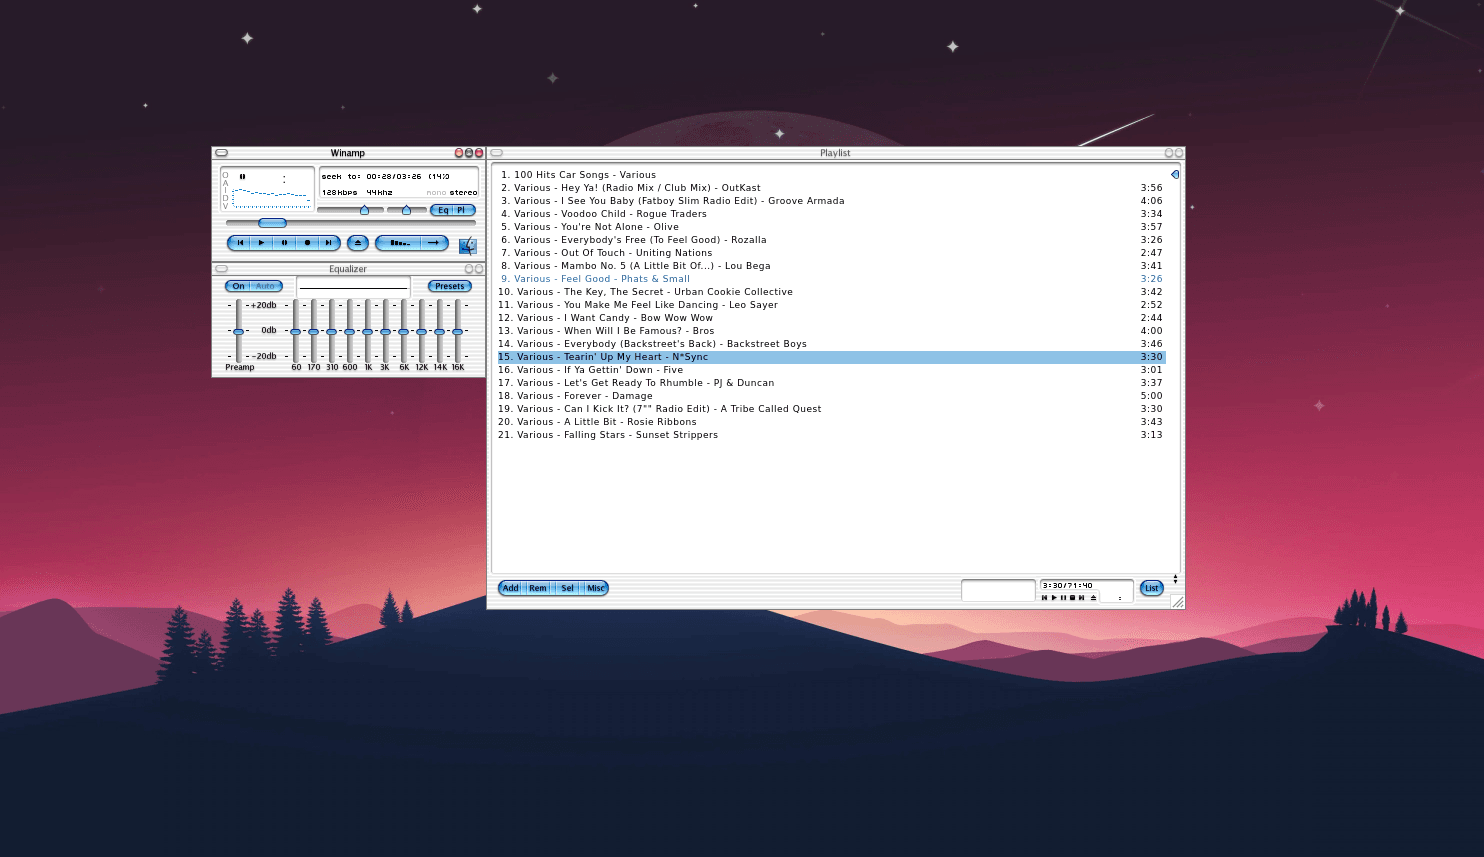1484x857 pixels.
Task: Click the Preamp slider knob
Action: (238, 331)
